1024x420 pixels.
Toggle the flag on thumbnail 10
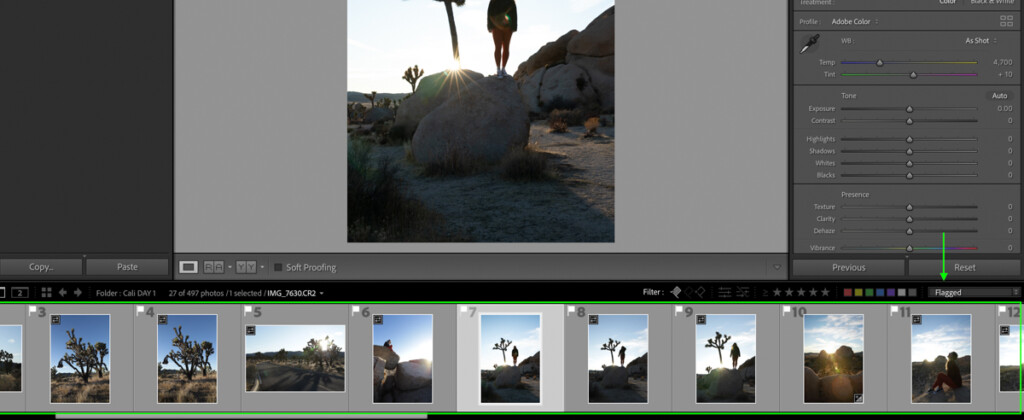787,310
